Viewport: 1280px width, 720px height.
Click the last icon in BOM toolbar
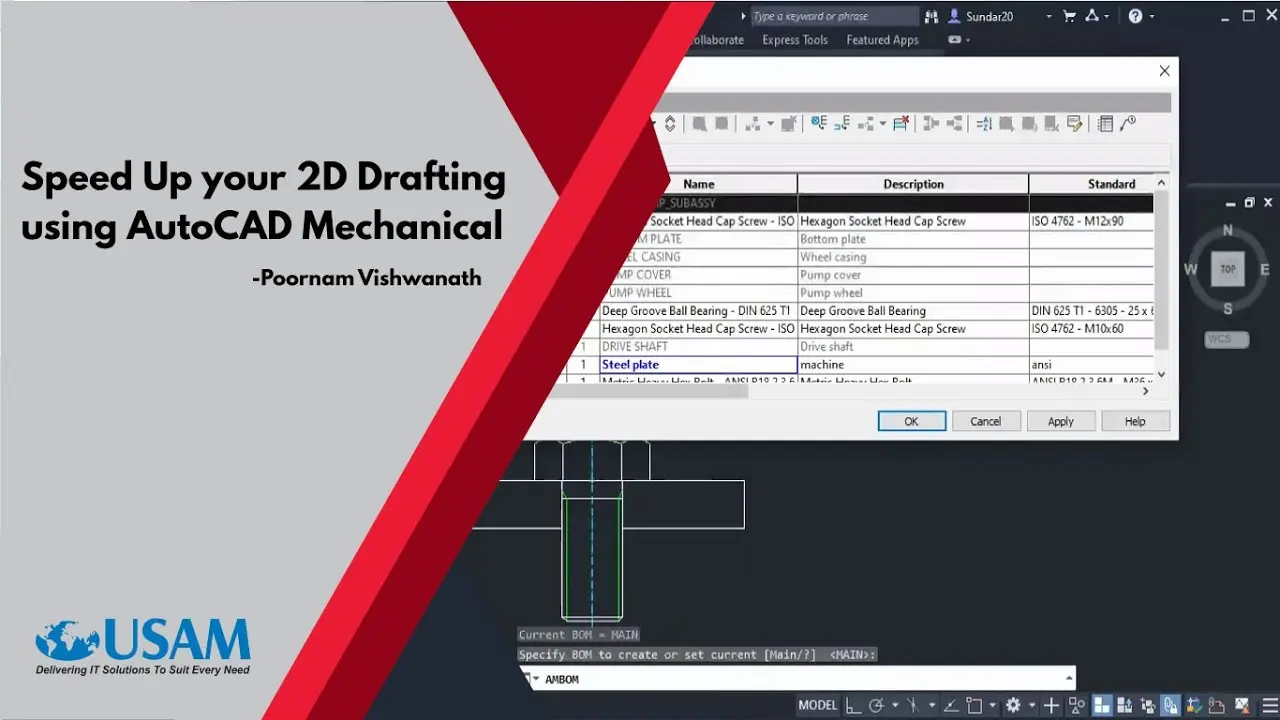(1128, 124)
